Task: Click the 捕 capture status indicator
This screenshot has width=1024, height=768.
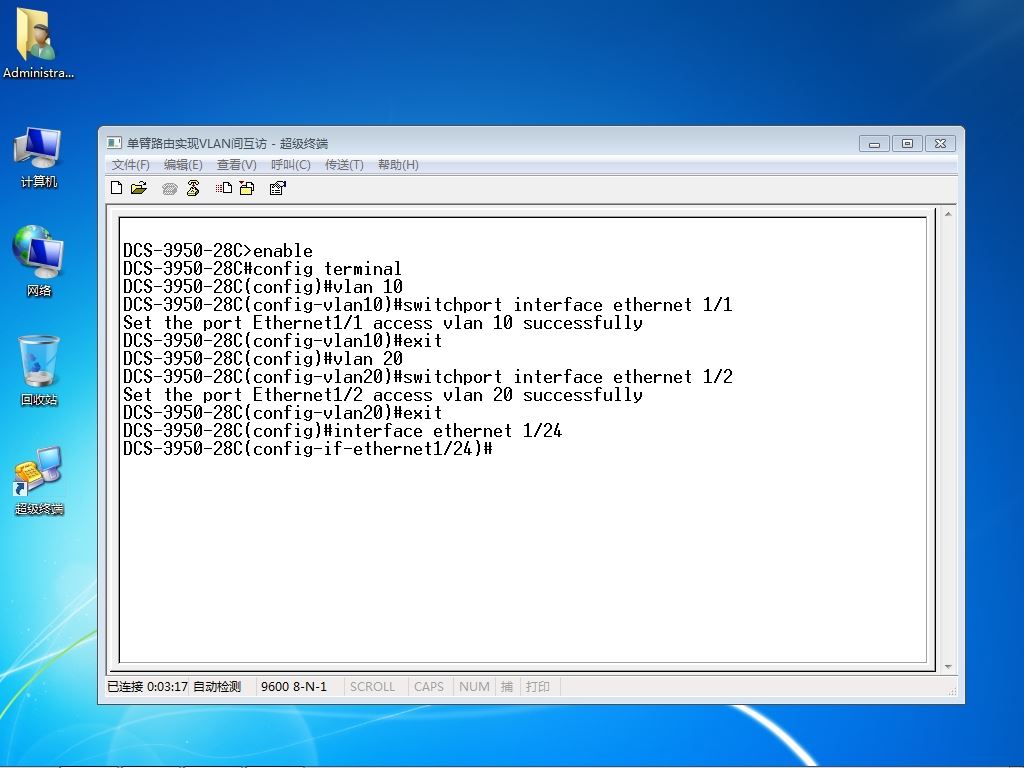Action: click(507, 686)
